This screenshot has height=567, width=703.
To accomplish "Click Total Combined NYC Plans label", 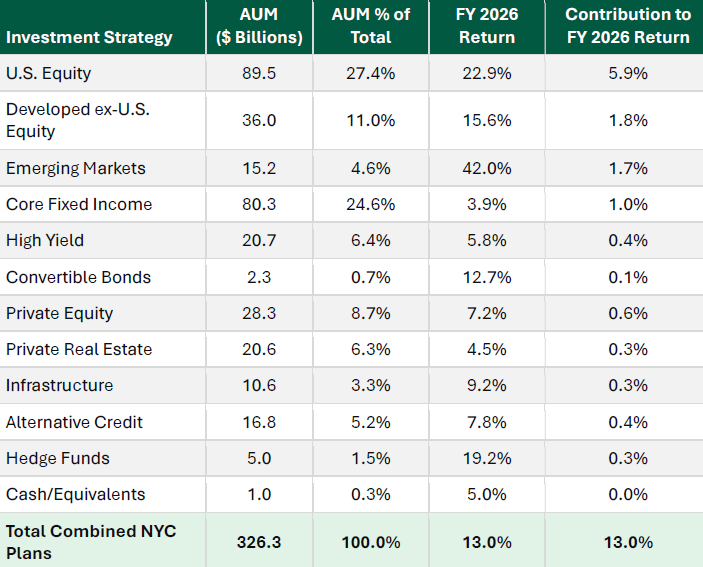I will pos(91,542).
